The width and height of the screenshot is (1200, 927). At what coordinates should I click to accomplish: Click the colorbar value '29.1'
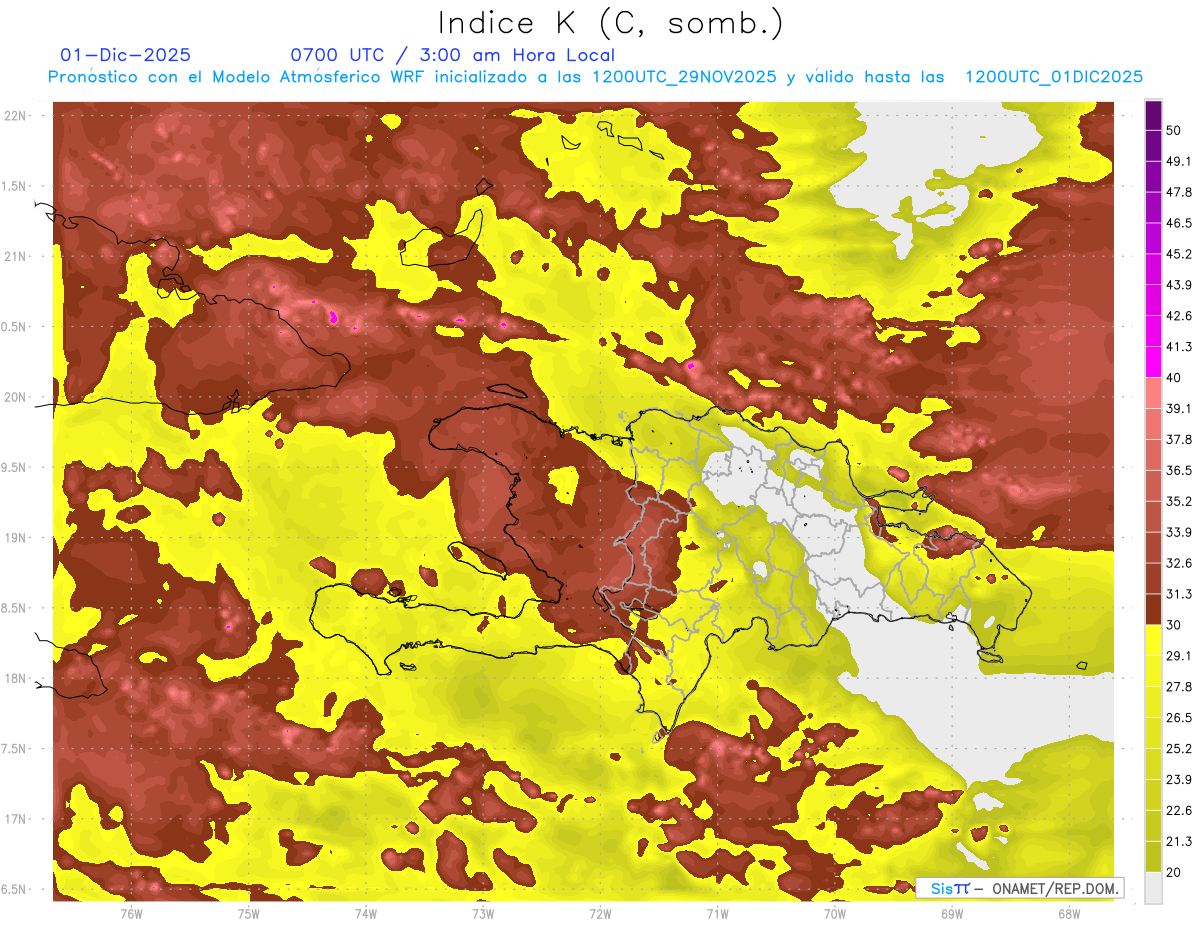(1179, 655)
